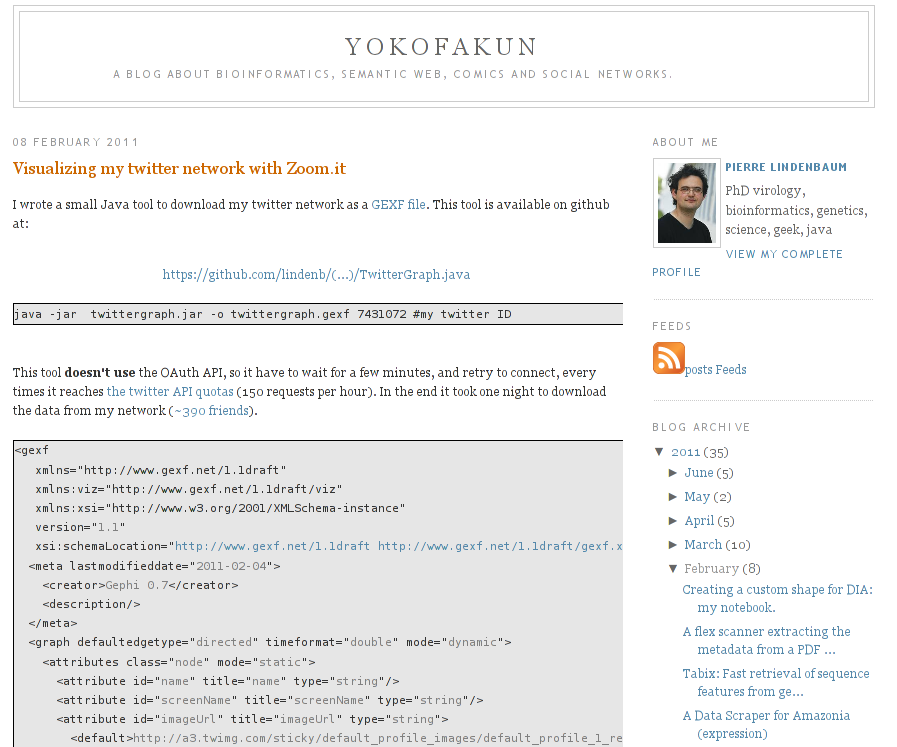Open the twitter API quotas link

(170, 391)
